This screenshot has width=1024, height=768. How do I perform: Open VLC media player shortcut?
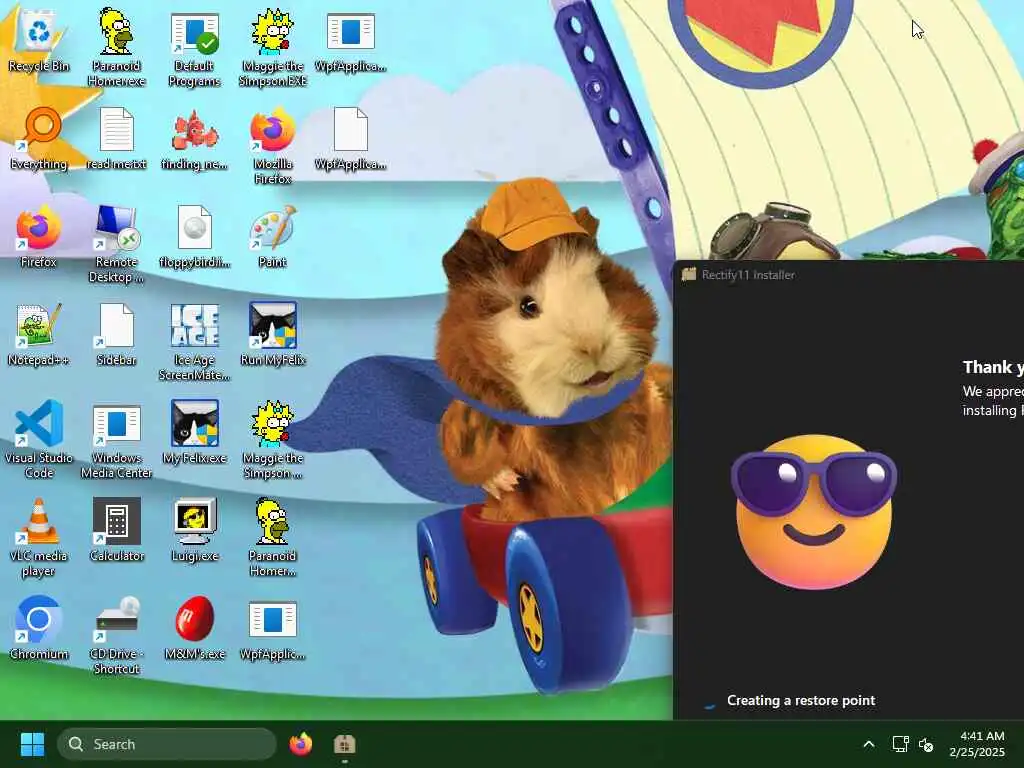click(x=39, y=537)
